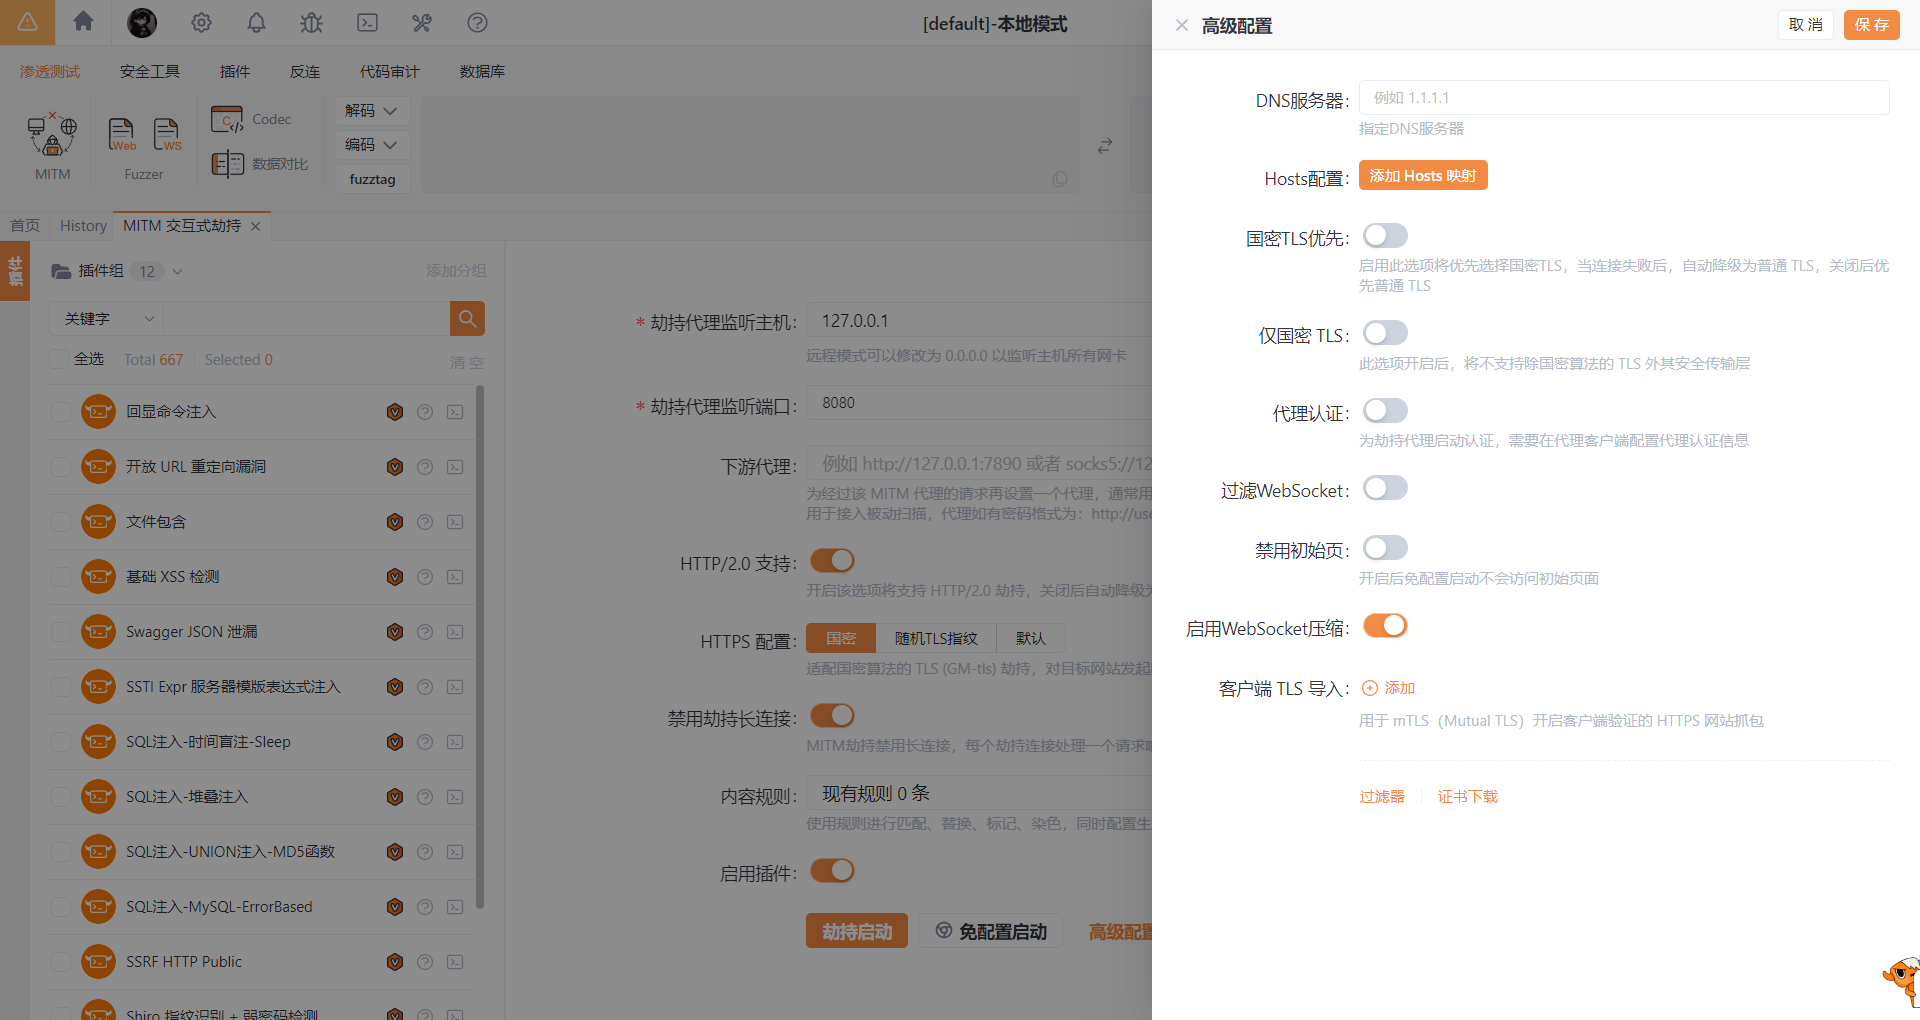
Task: Click the bug report icon
Action: pos(311,22)
